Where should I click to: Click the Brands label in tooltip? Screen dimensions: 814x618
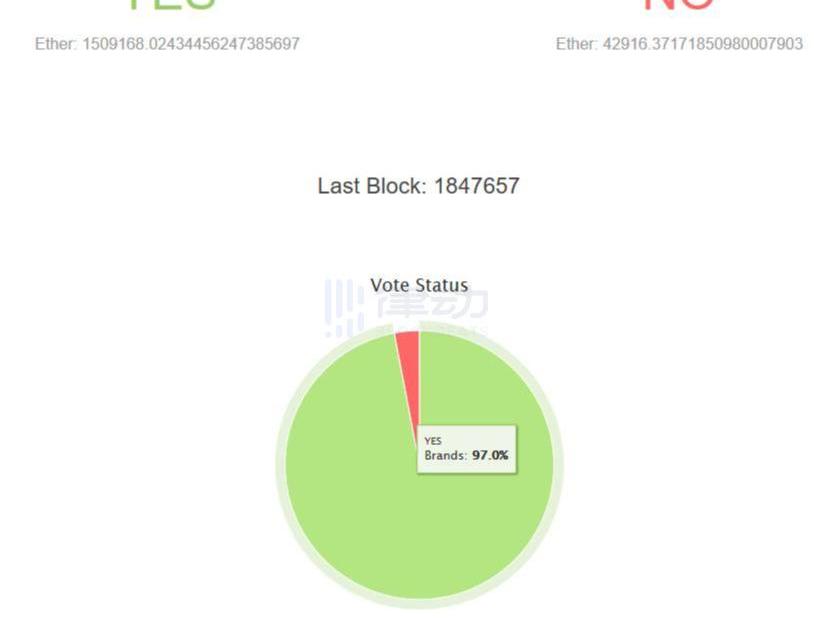(446, 455)
